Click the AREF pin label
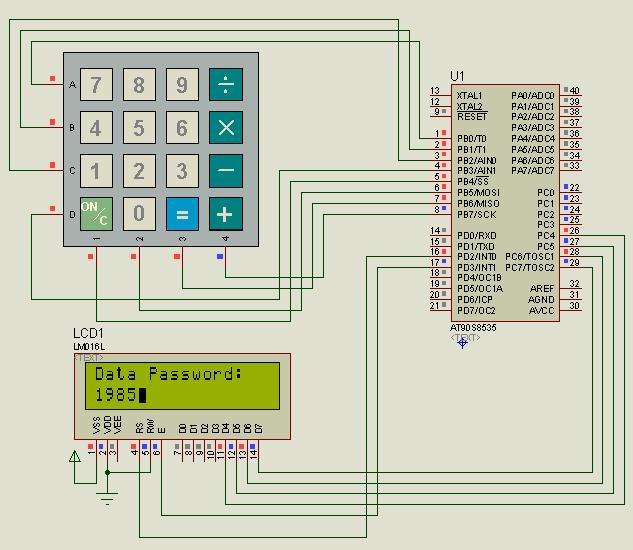This screenshot has width=633, height=550. [542, 289]
